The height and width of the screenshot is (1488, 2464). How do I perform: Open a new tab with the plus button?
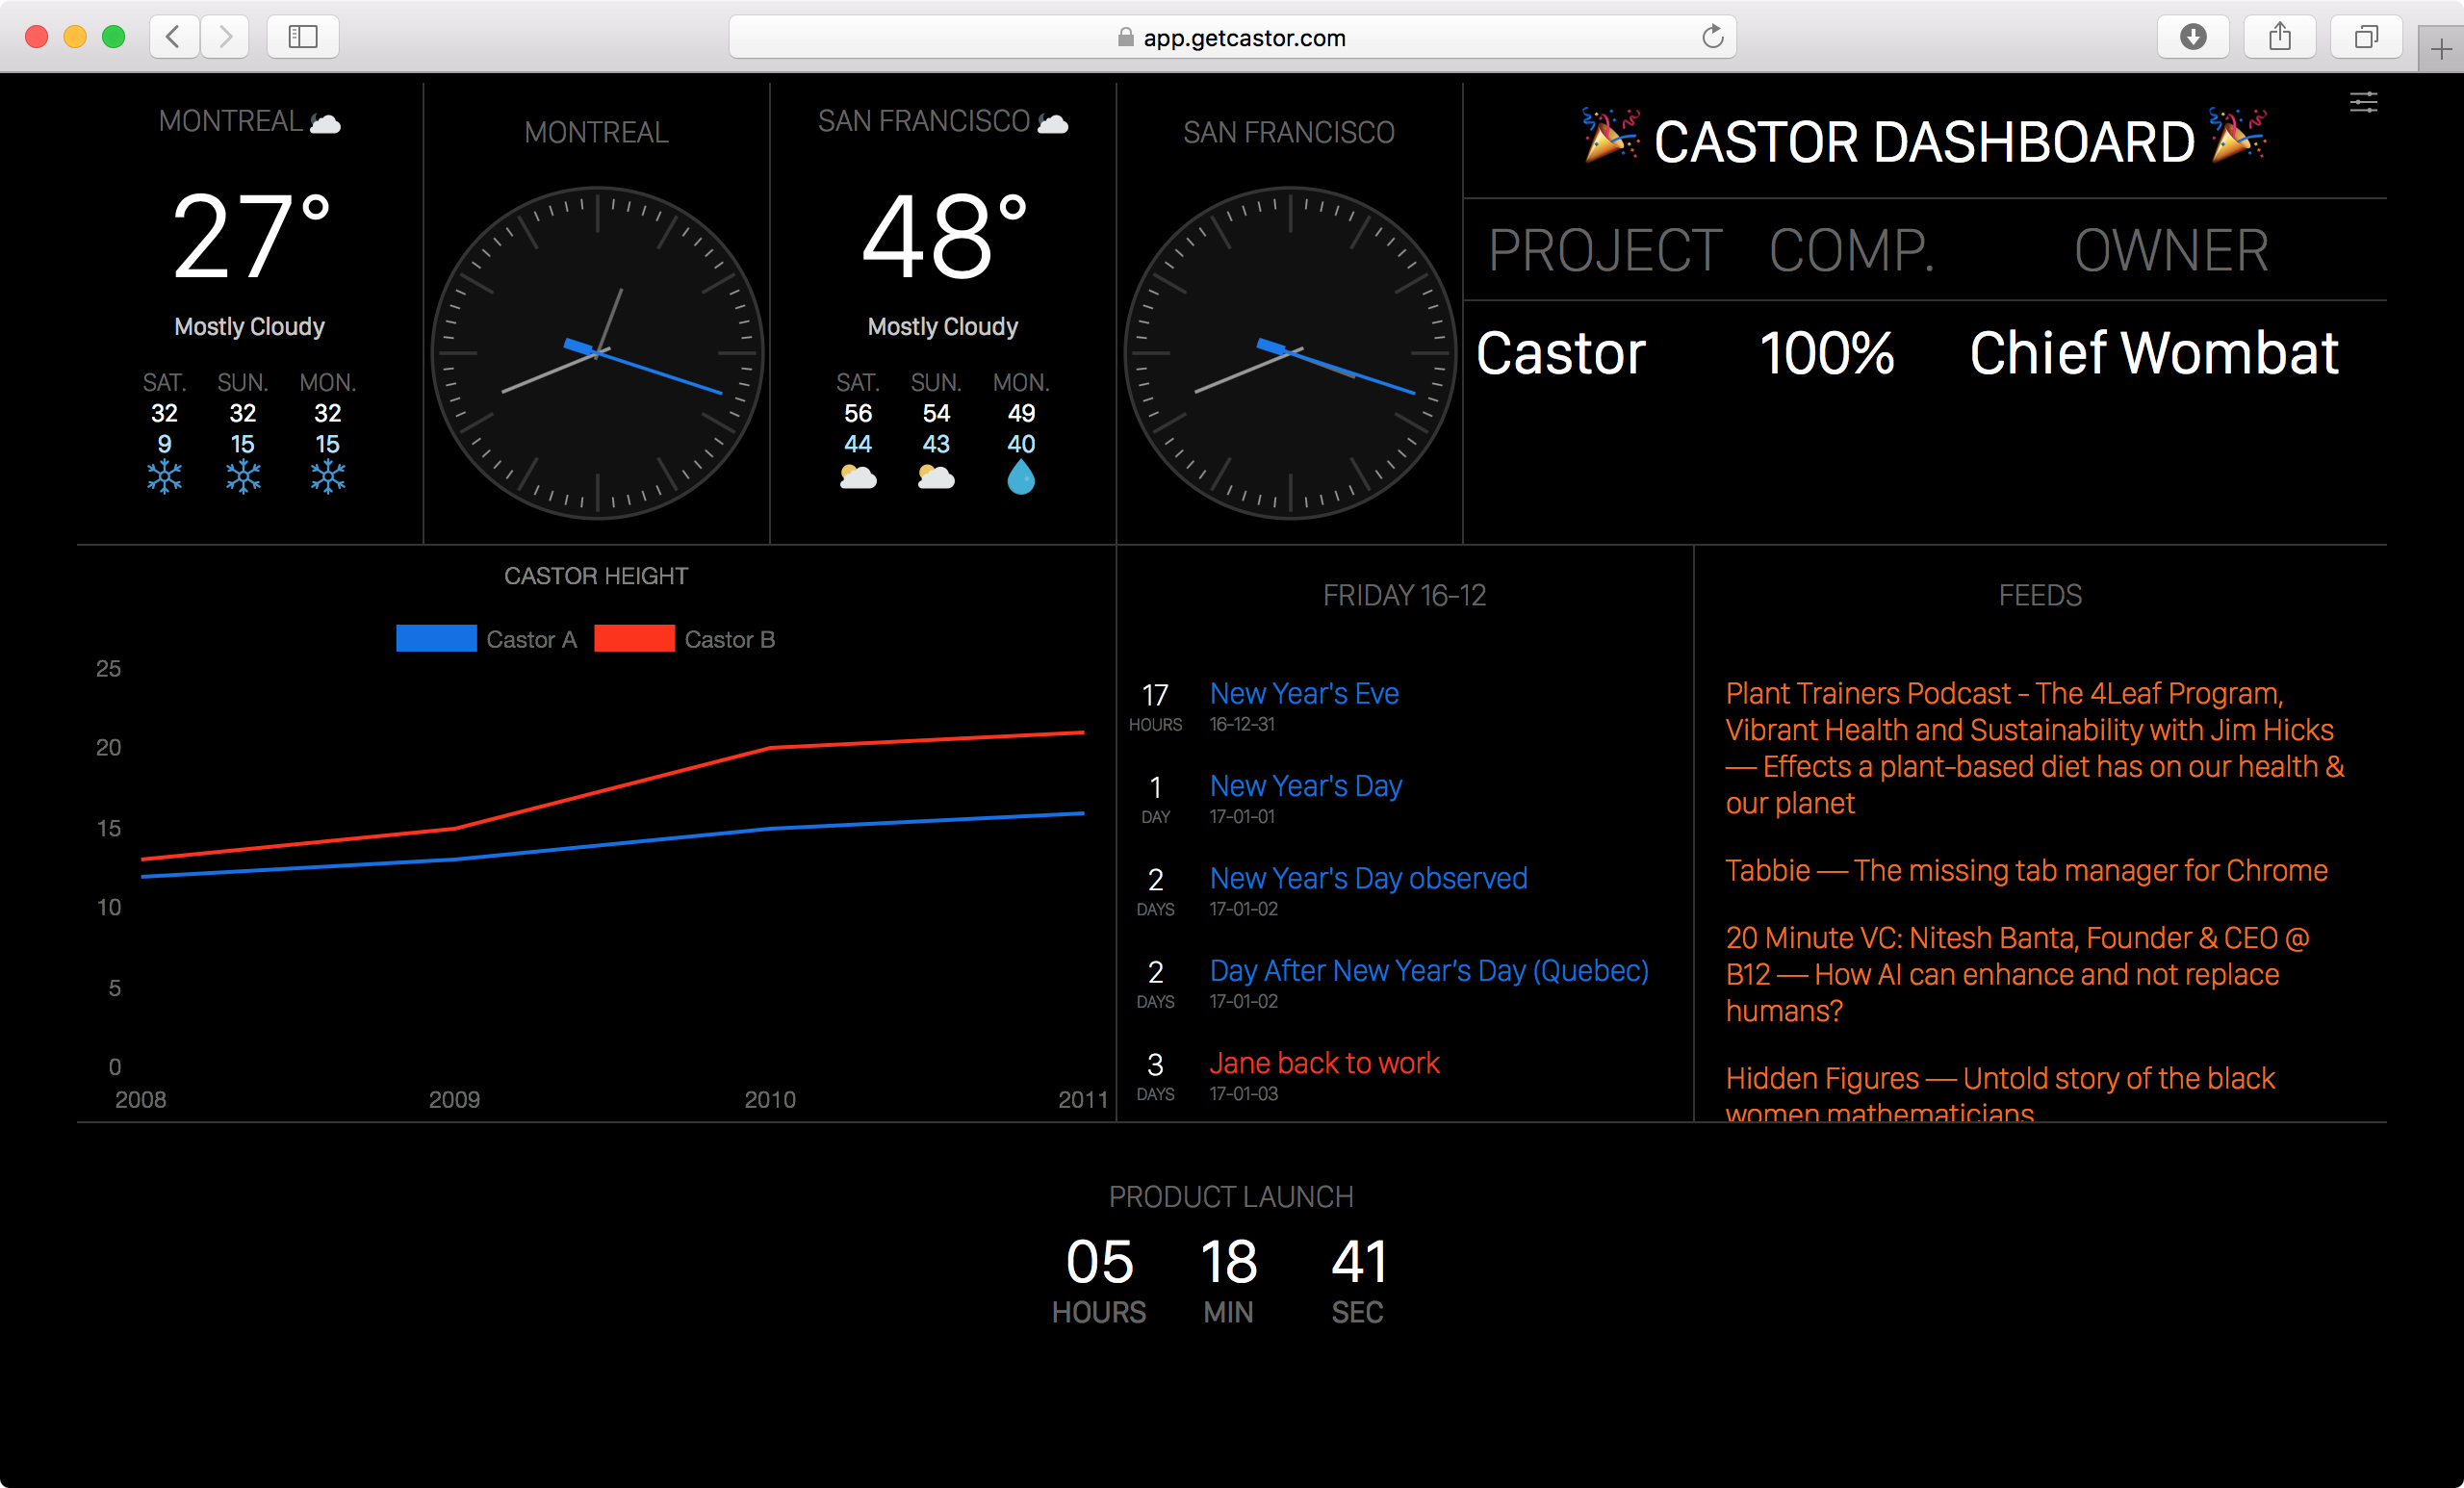click(x=2440, y=49)
